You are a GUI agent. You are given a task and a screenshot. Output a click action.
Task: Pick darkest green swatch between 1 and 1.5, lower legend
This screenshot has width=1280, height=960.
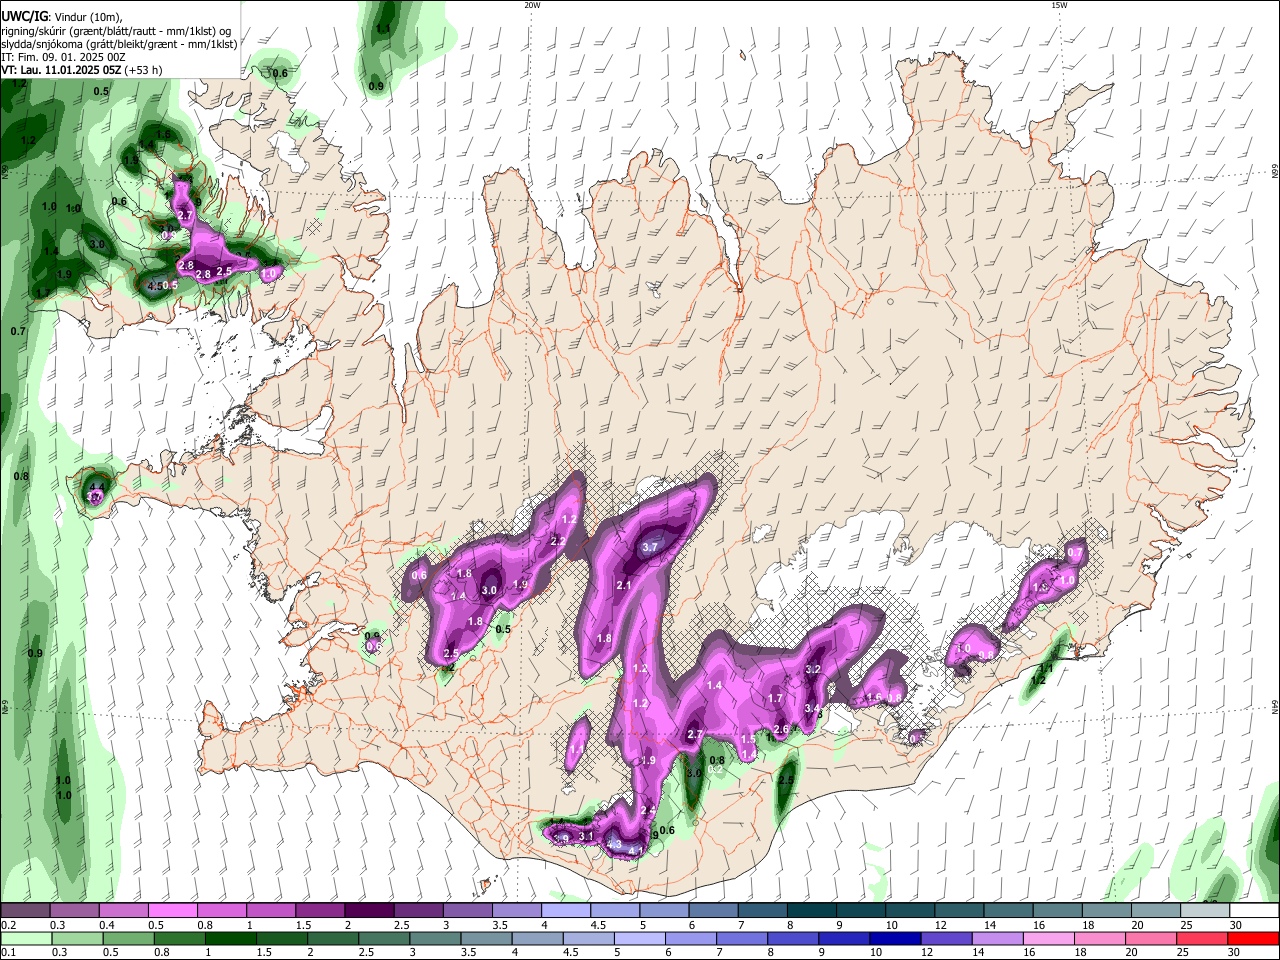pyautogui.click(x=230, y=938)
